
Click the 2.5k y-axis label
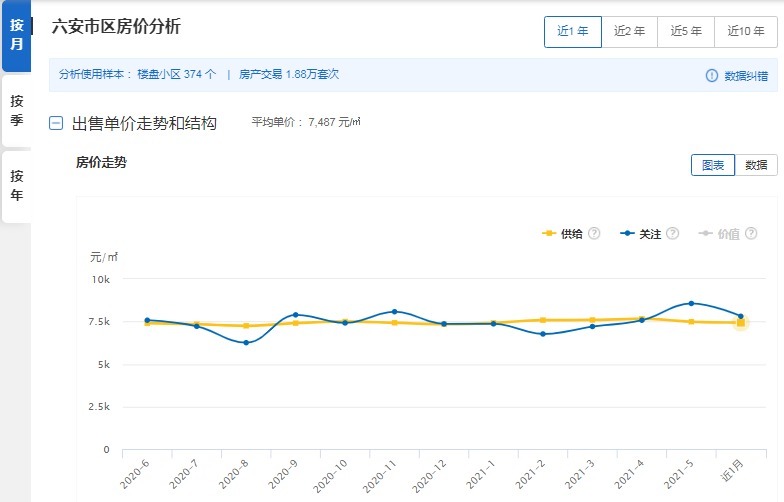point(99,406)
